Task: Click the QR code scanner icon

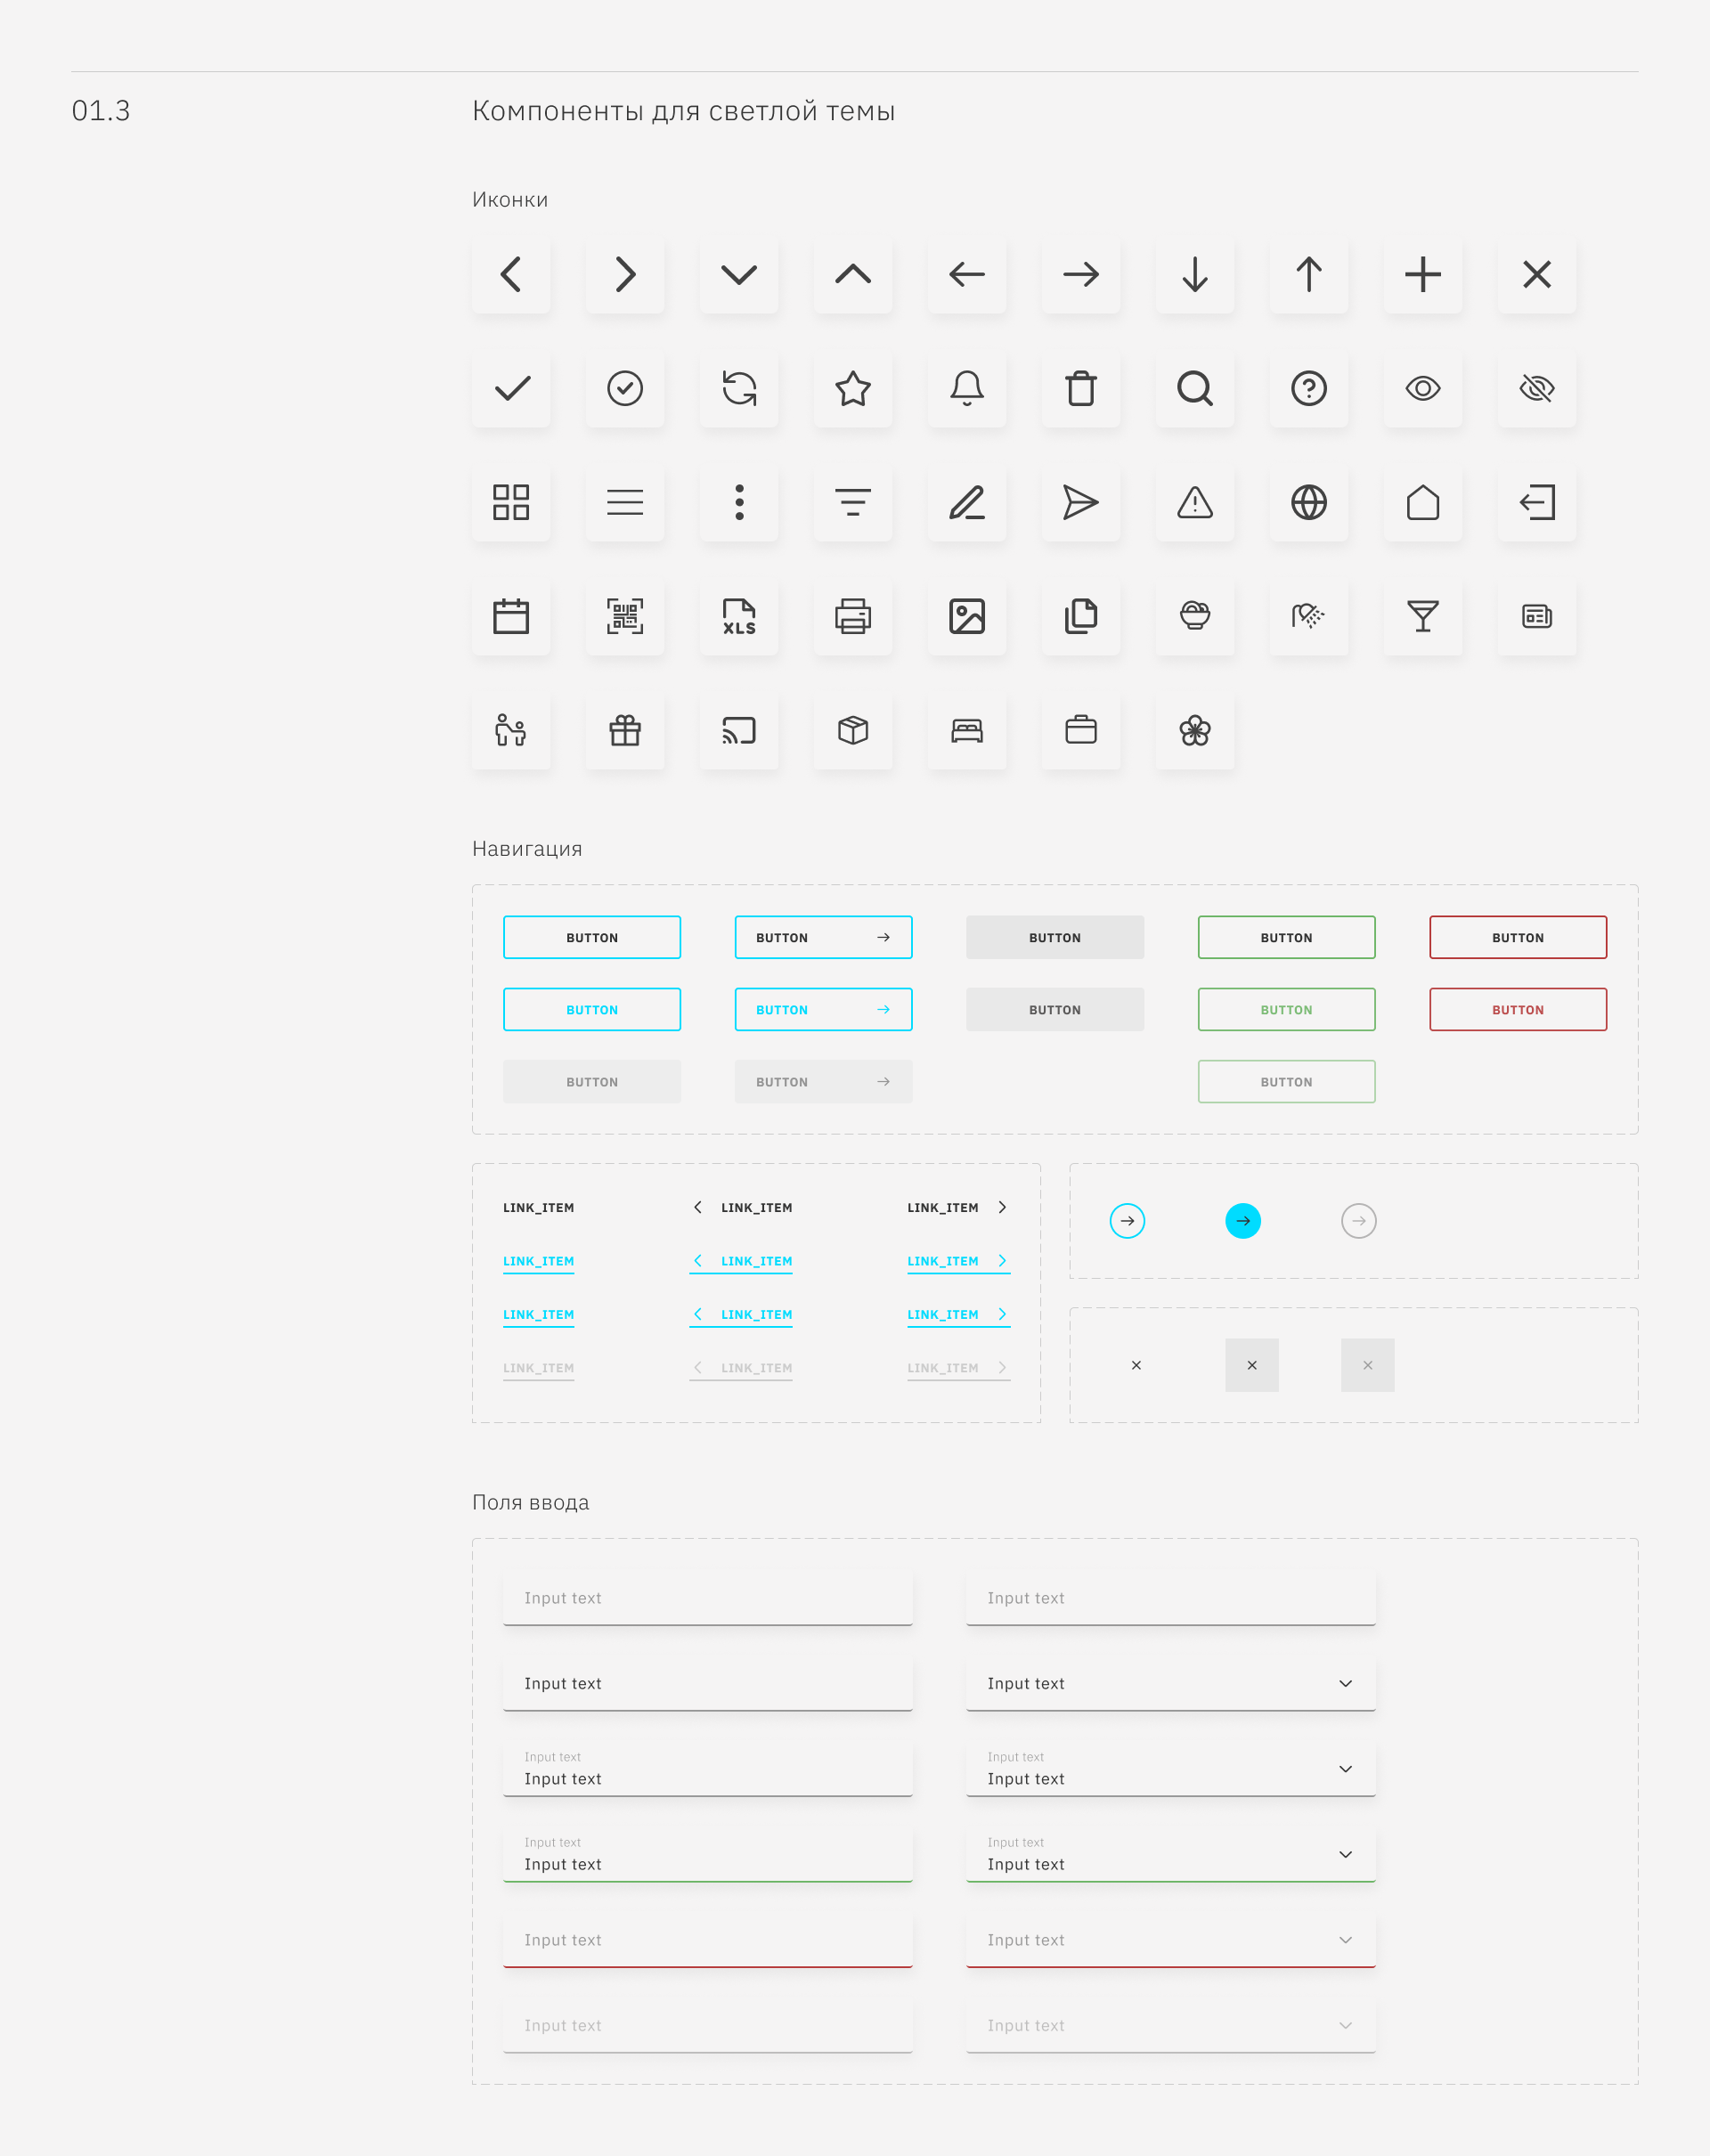Action: [x=625, y=616]
